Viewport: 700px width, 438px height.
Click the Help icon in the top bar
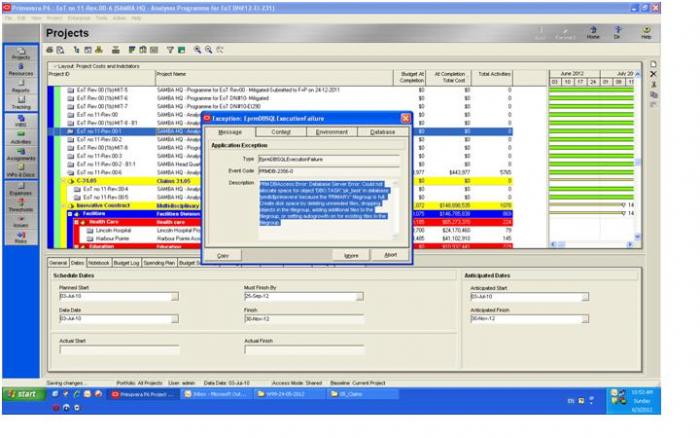click(x=646, y=32)
